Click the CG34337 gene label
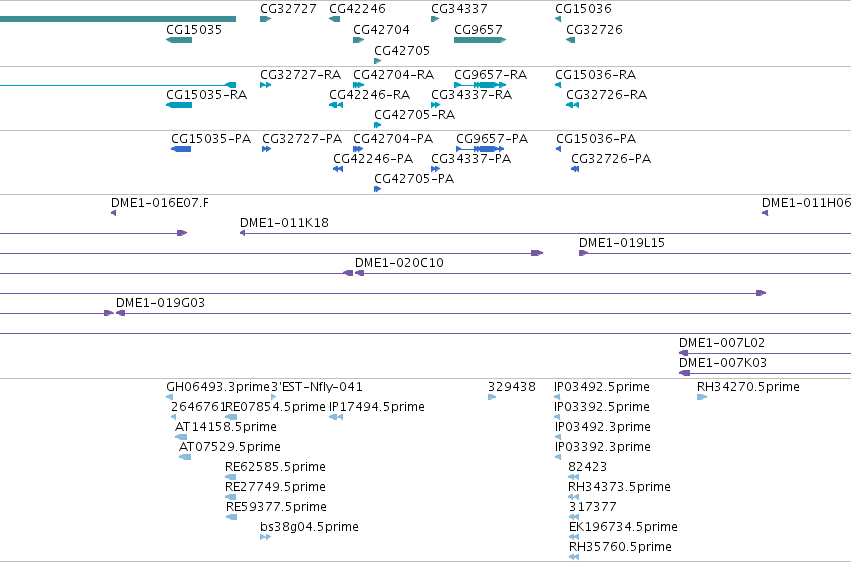The width and height of the screenshot is (851, 562). (x=459, y=9)
